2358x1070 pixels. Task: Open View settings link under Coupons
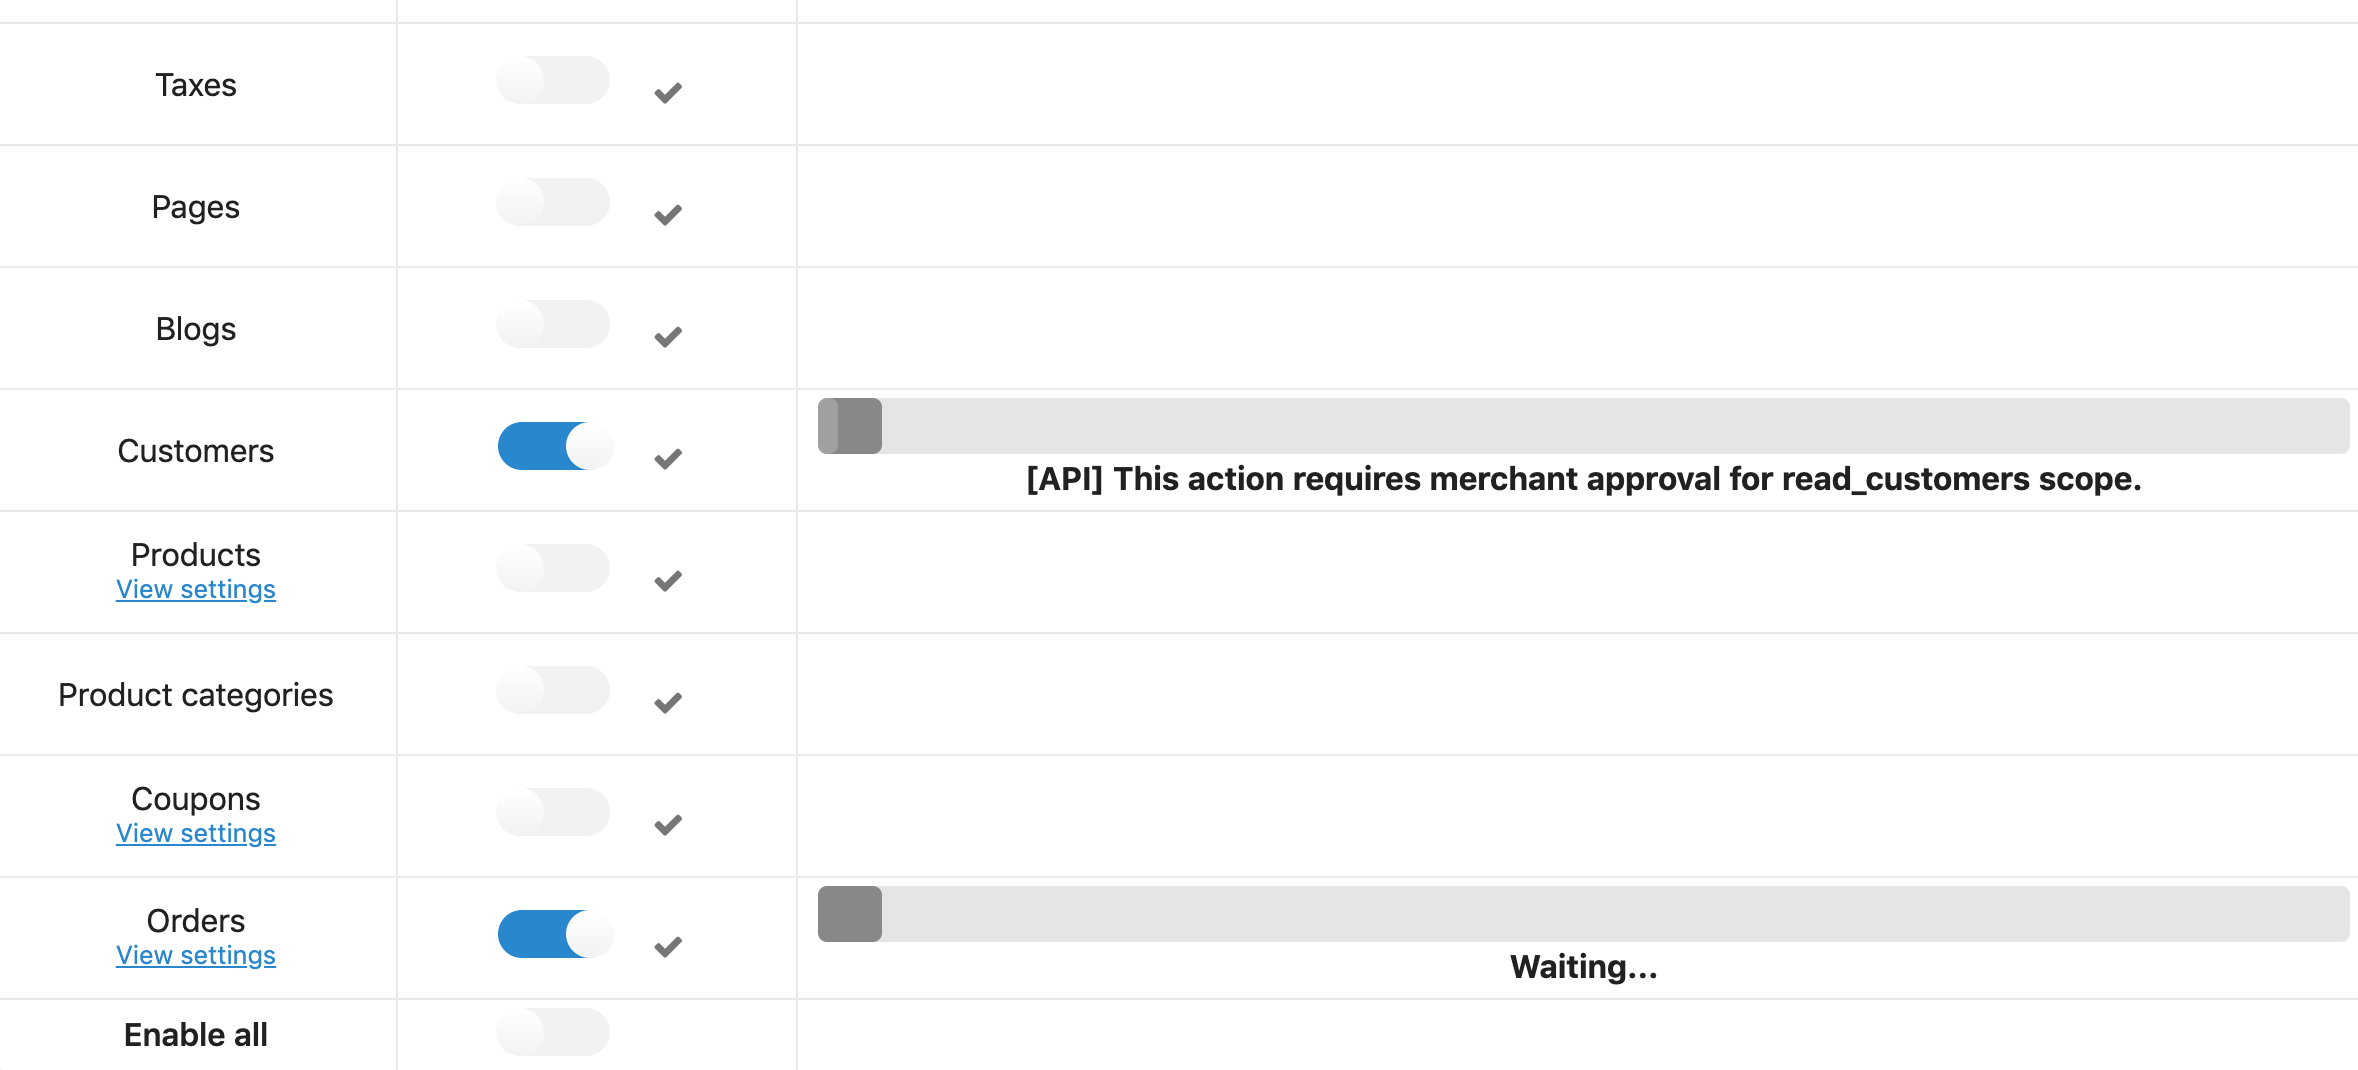click(196, 834)
